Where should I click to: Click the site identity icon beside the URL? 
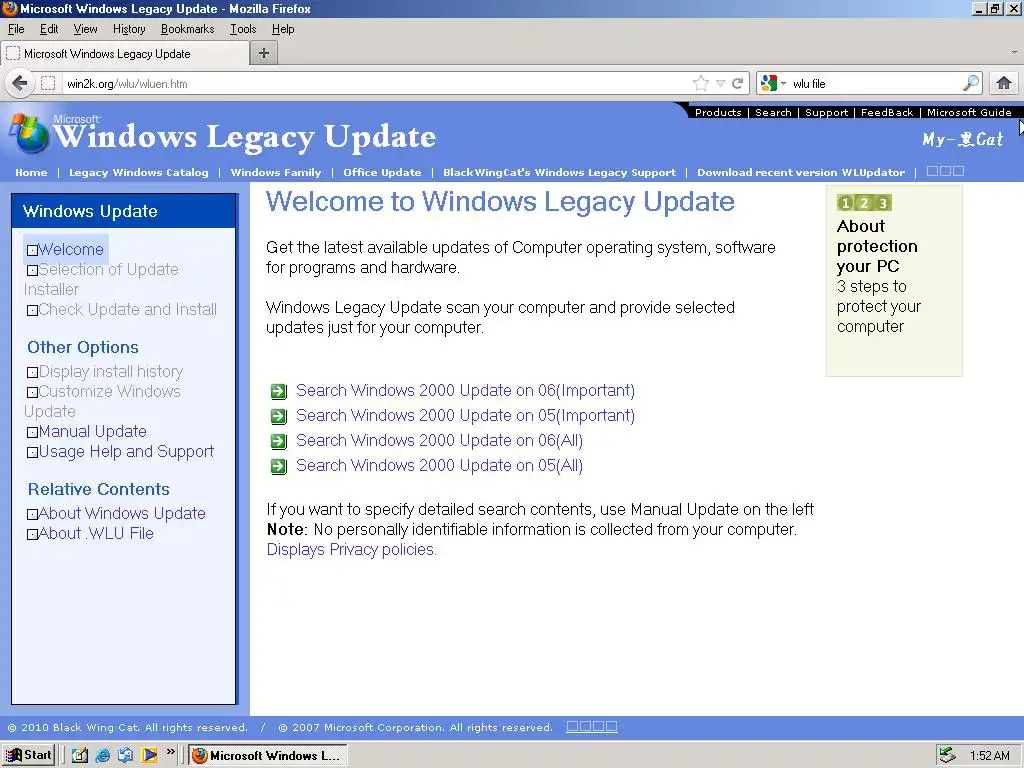(x=48, y=84)
